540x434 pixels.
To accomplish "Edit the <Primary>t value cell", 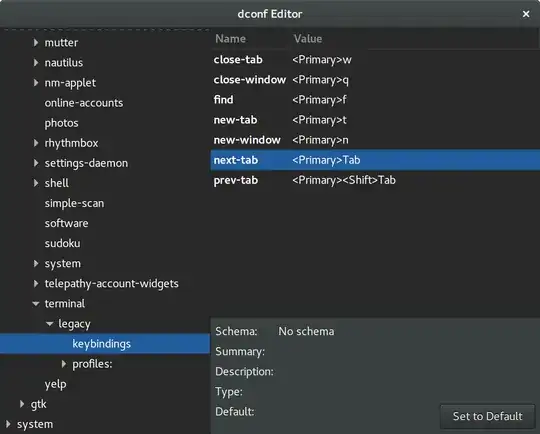I will click(319, 120).
